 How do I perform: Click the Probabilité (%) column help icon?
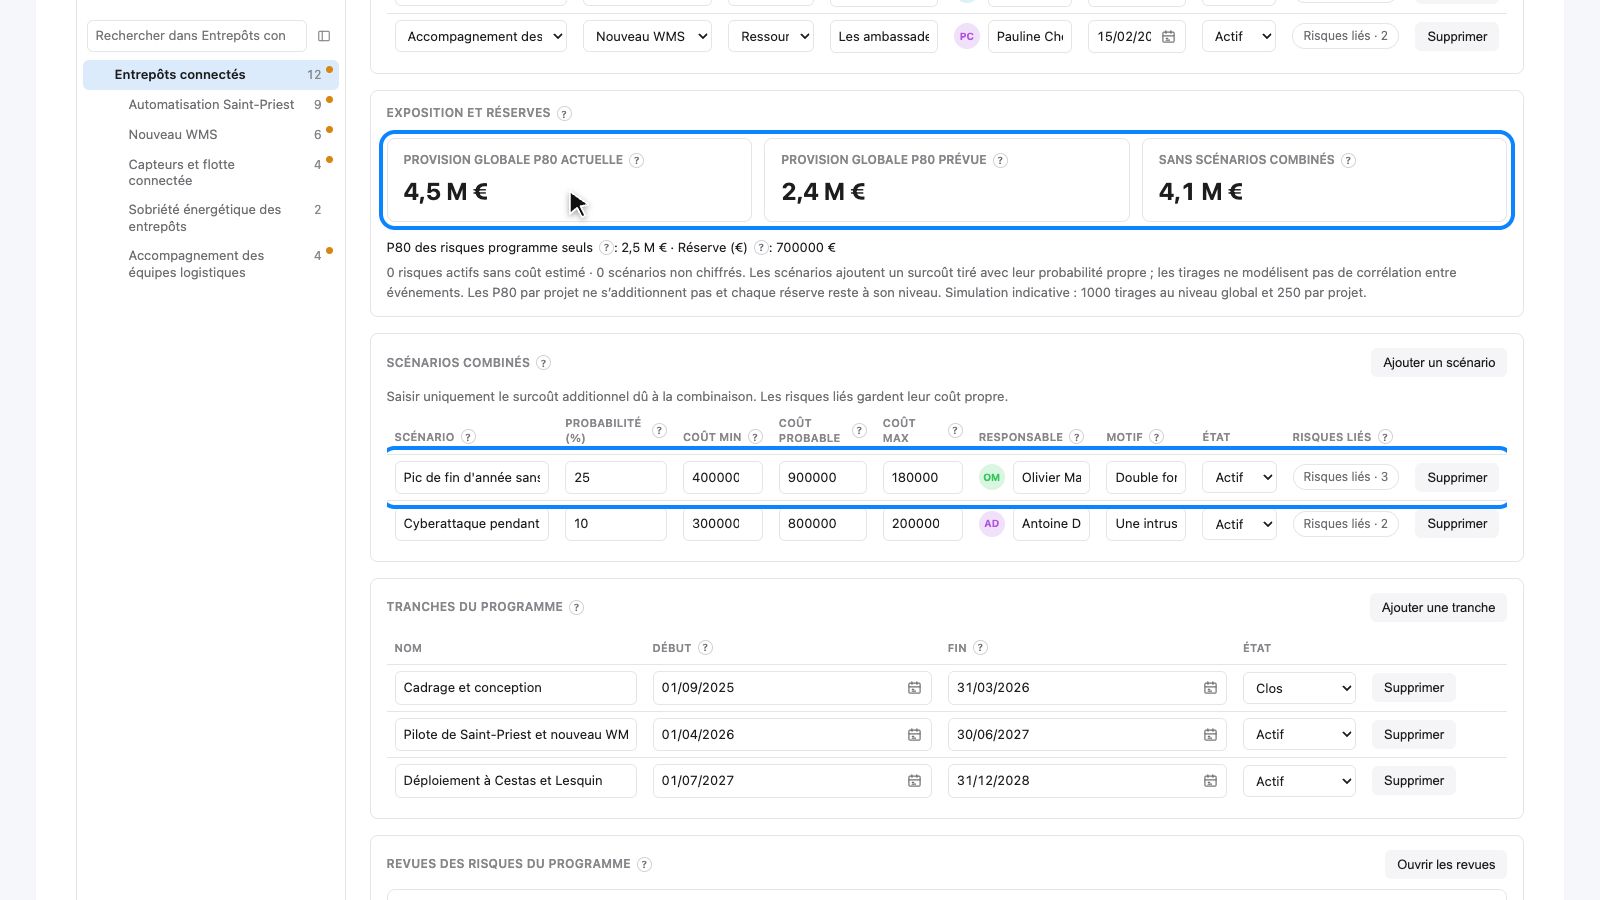click(x=659, y=430)
